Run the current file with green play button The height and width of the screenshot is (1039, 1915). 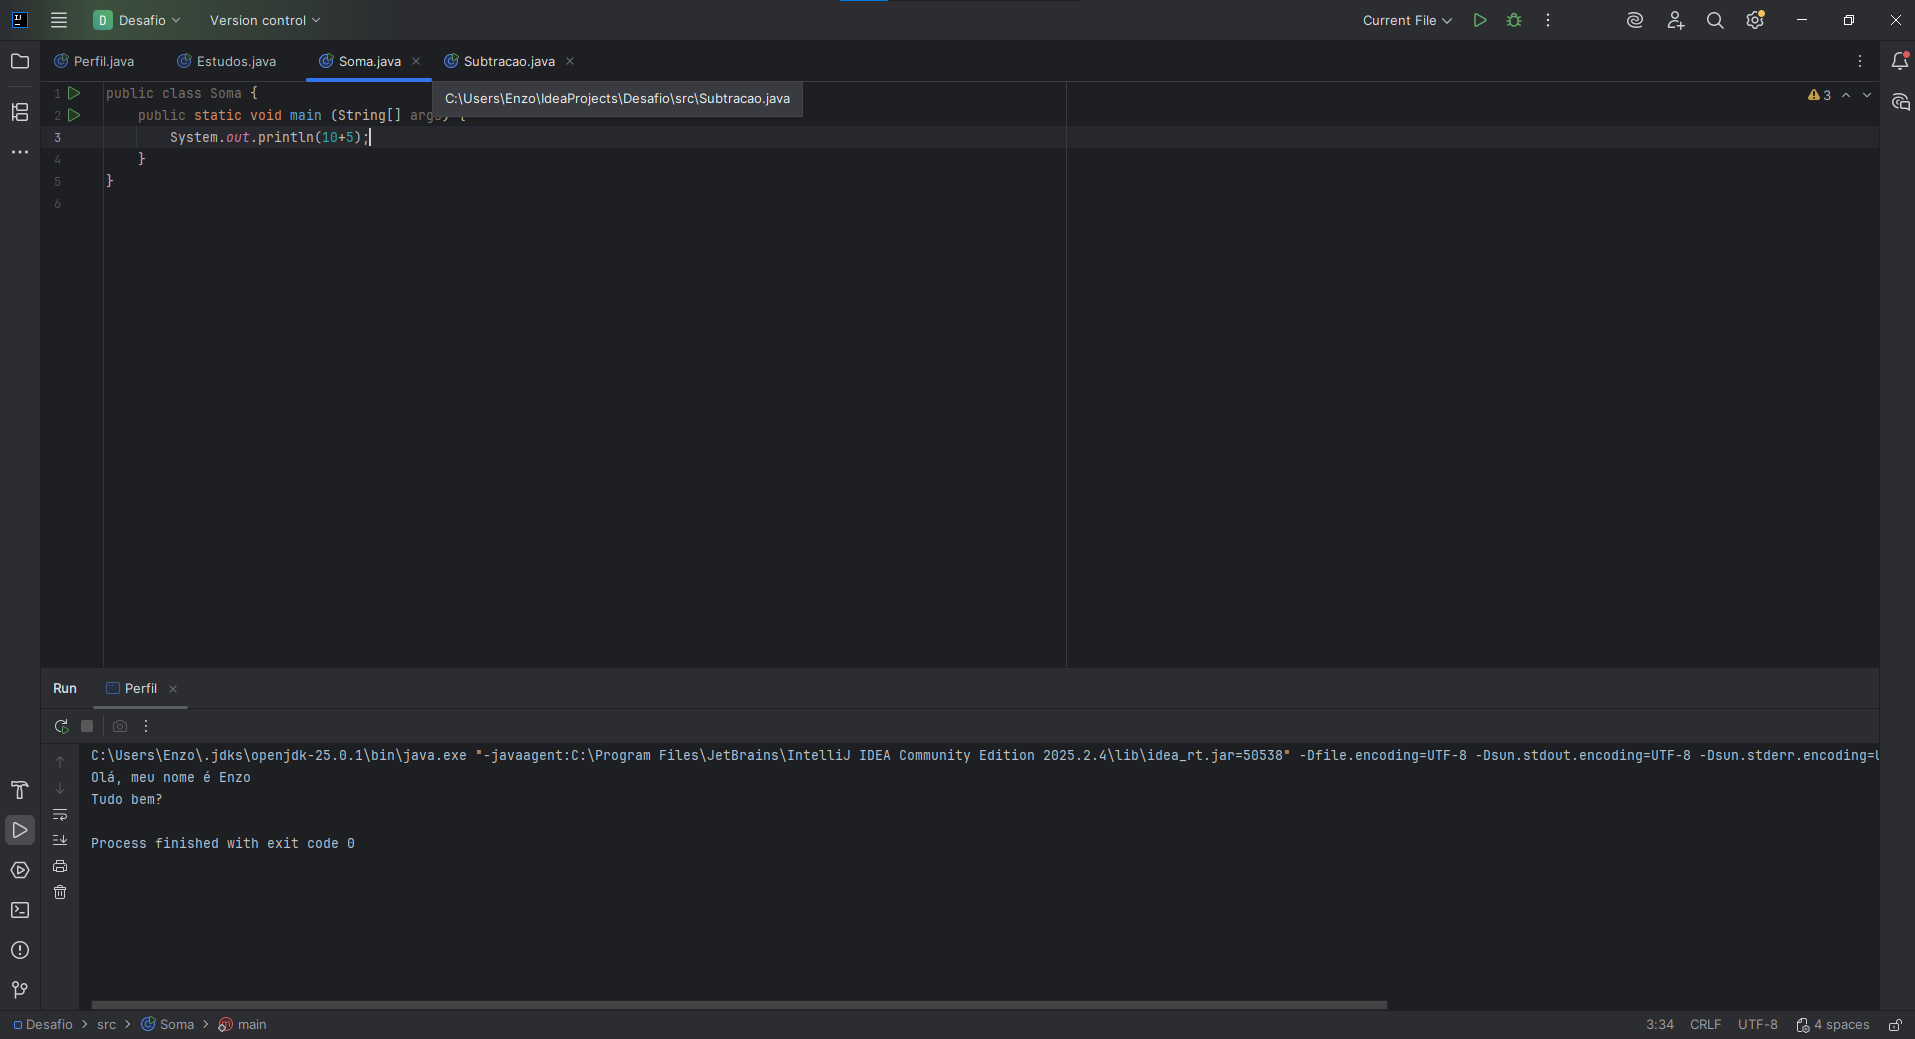1480,20
